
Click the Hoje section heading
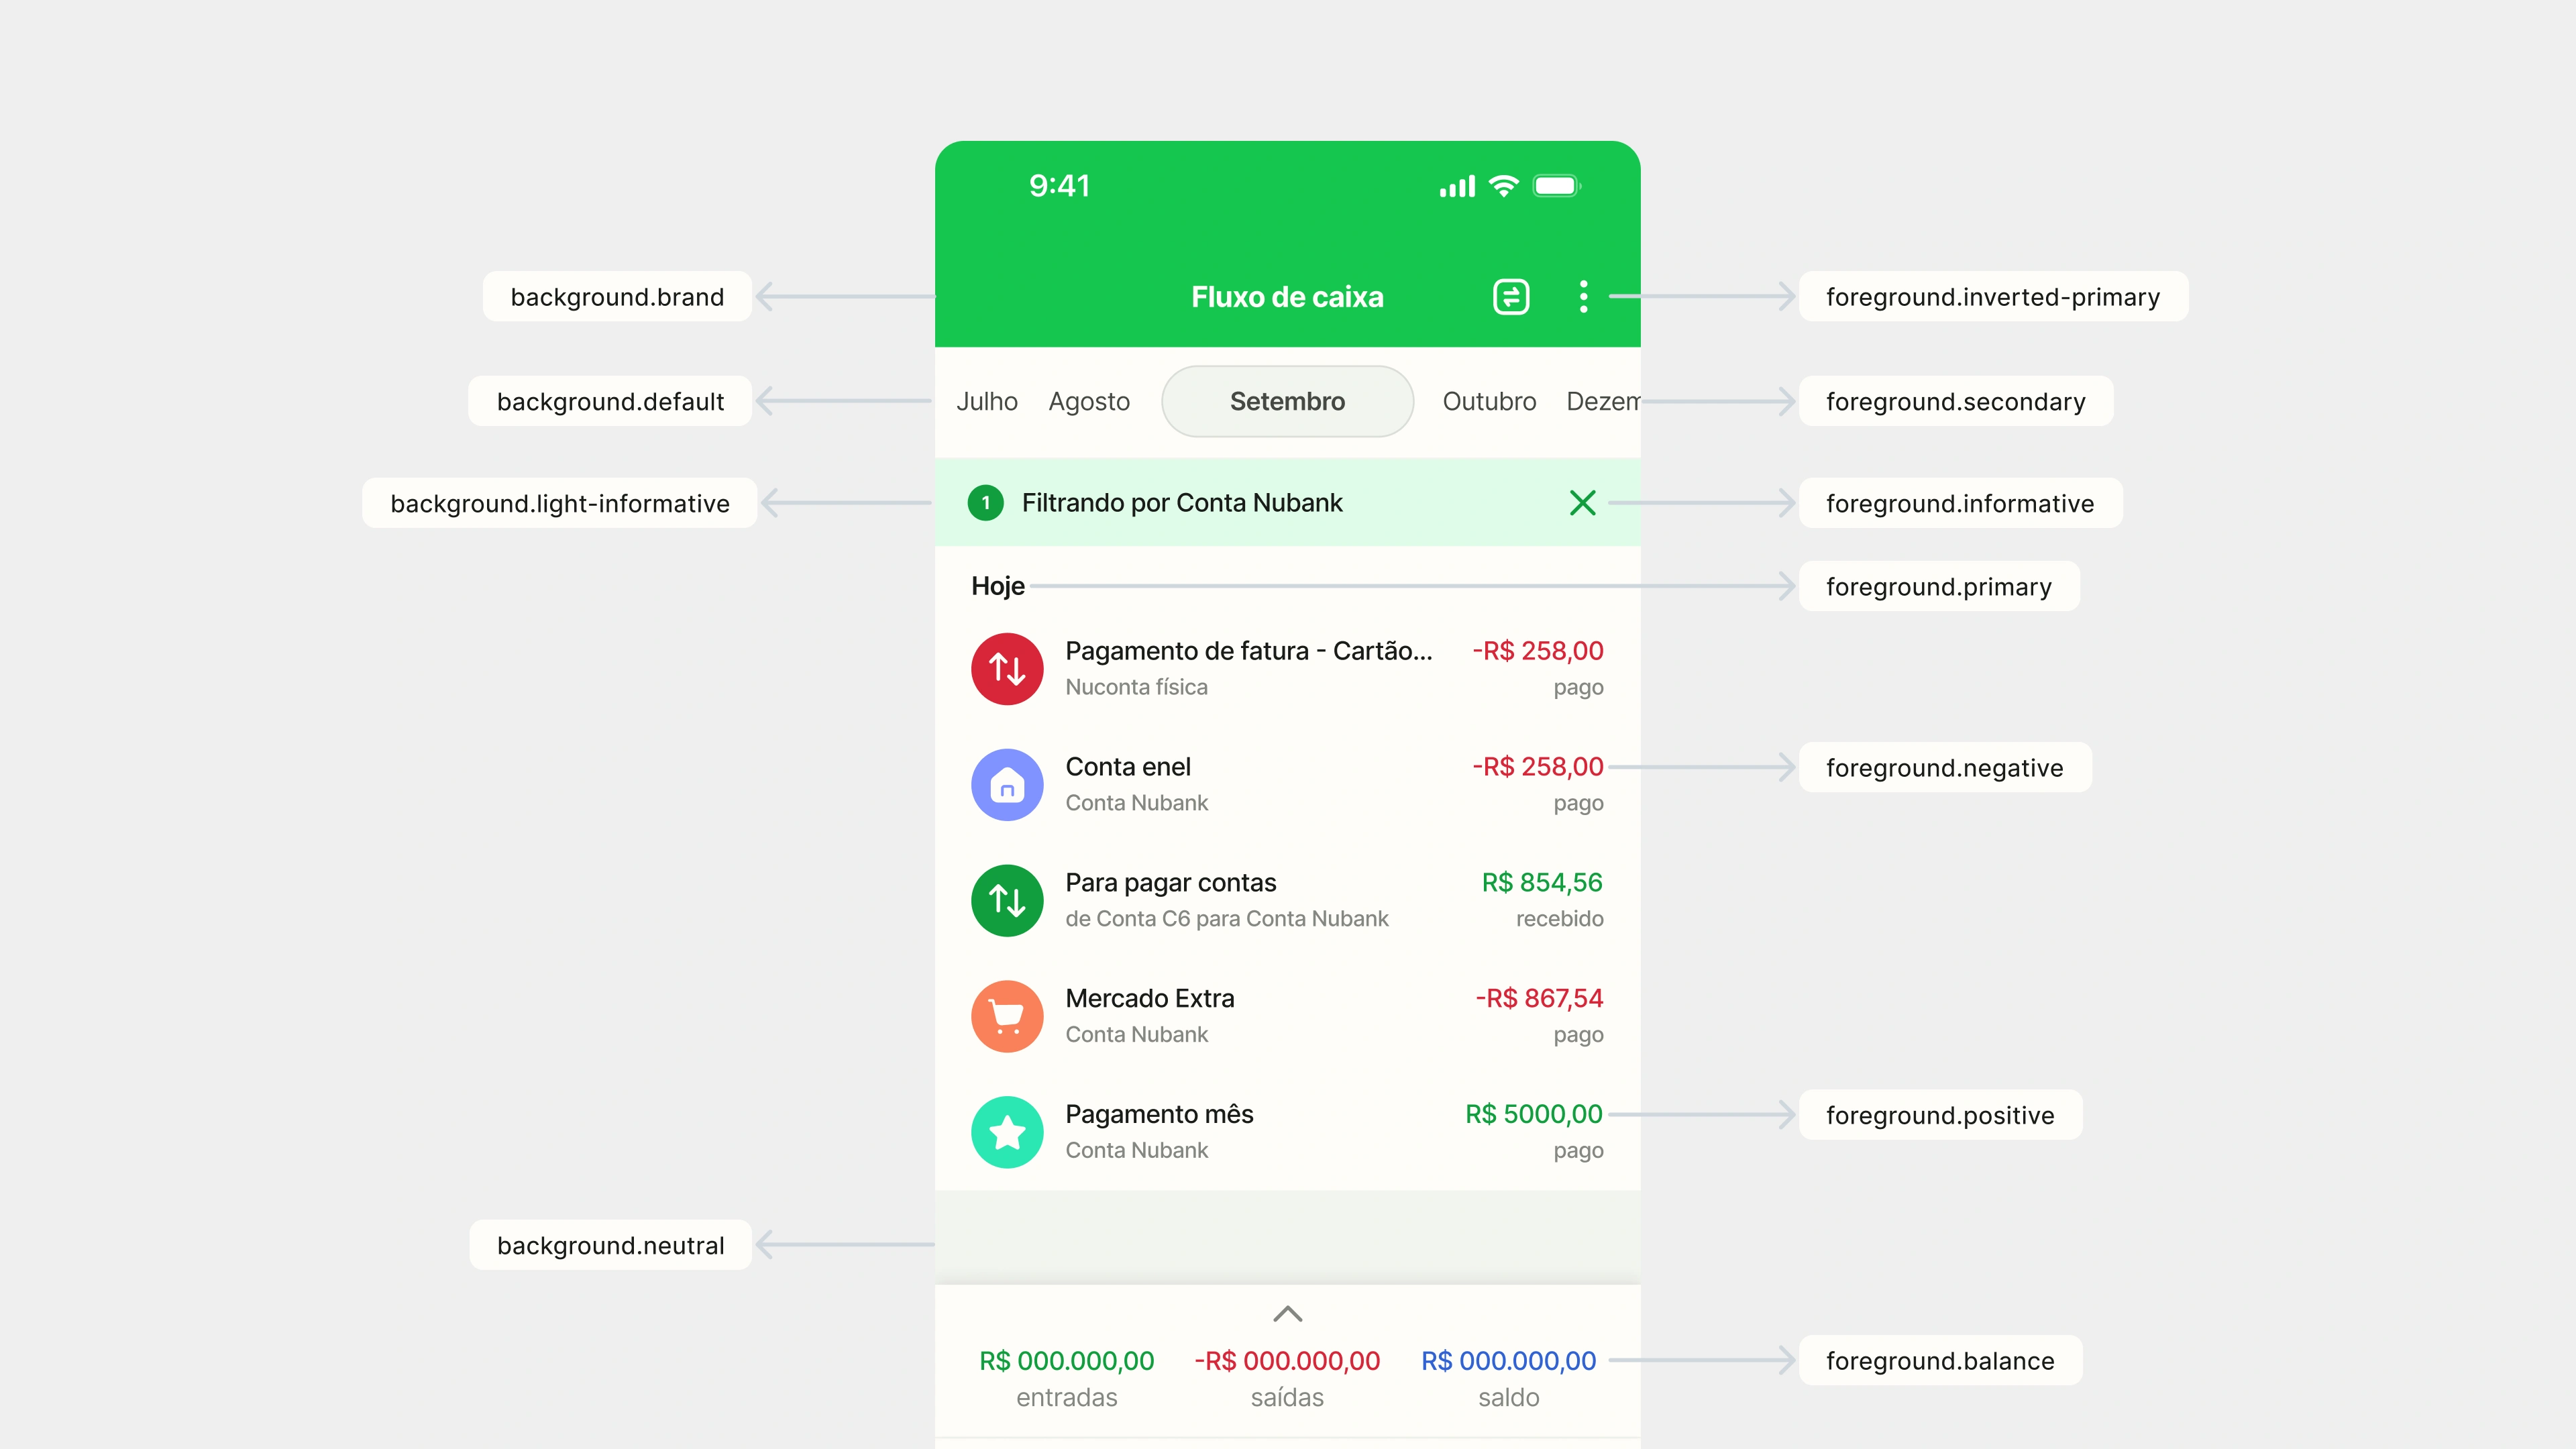tap(998, 586)
